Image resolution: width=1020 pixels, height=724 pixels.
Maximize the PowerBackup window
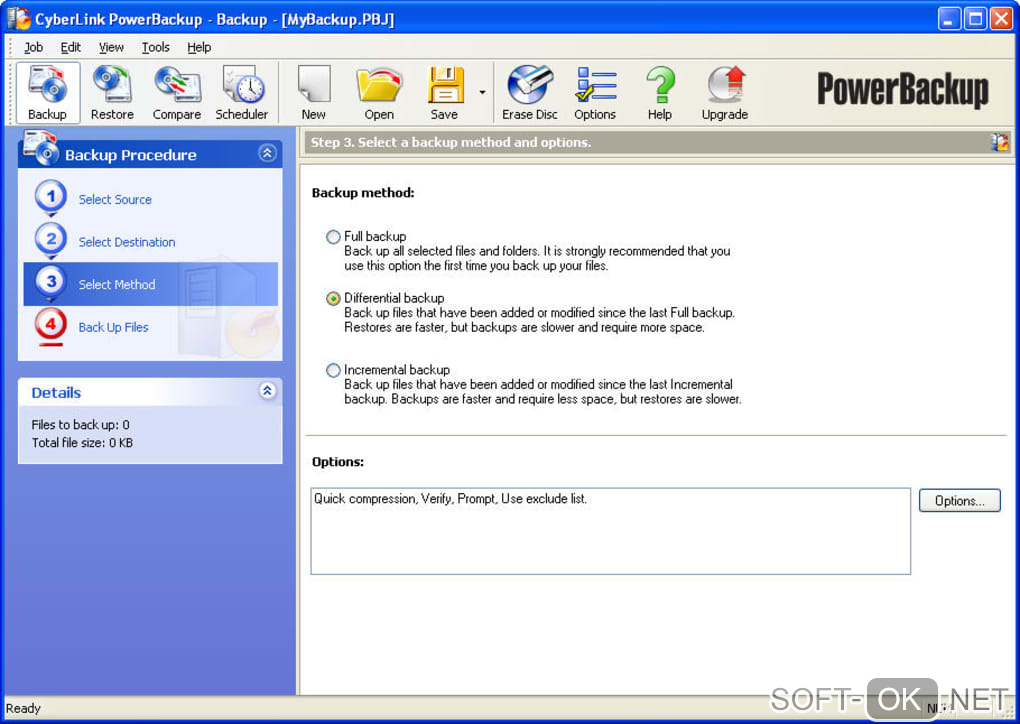pos(975,19)
